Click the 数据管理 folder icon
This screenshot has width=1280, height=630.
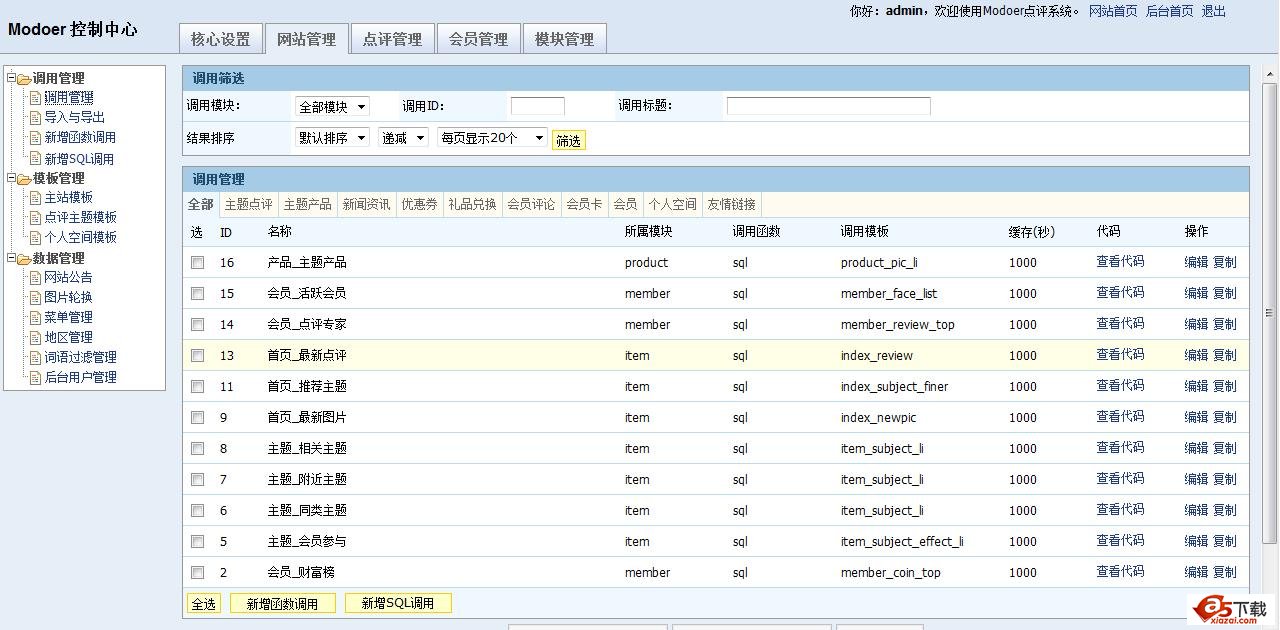point(25,257)
